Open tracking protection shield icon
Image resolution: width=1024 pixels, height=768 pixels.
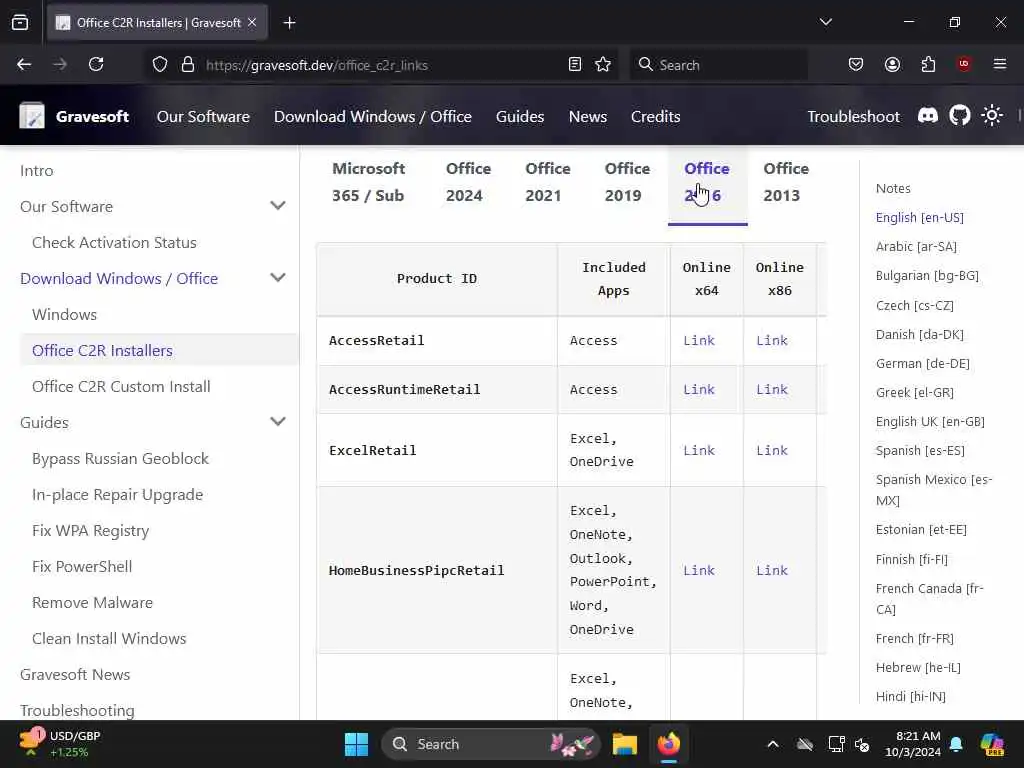(159, 65)
